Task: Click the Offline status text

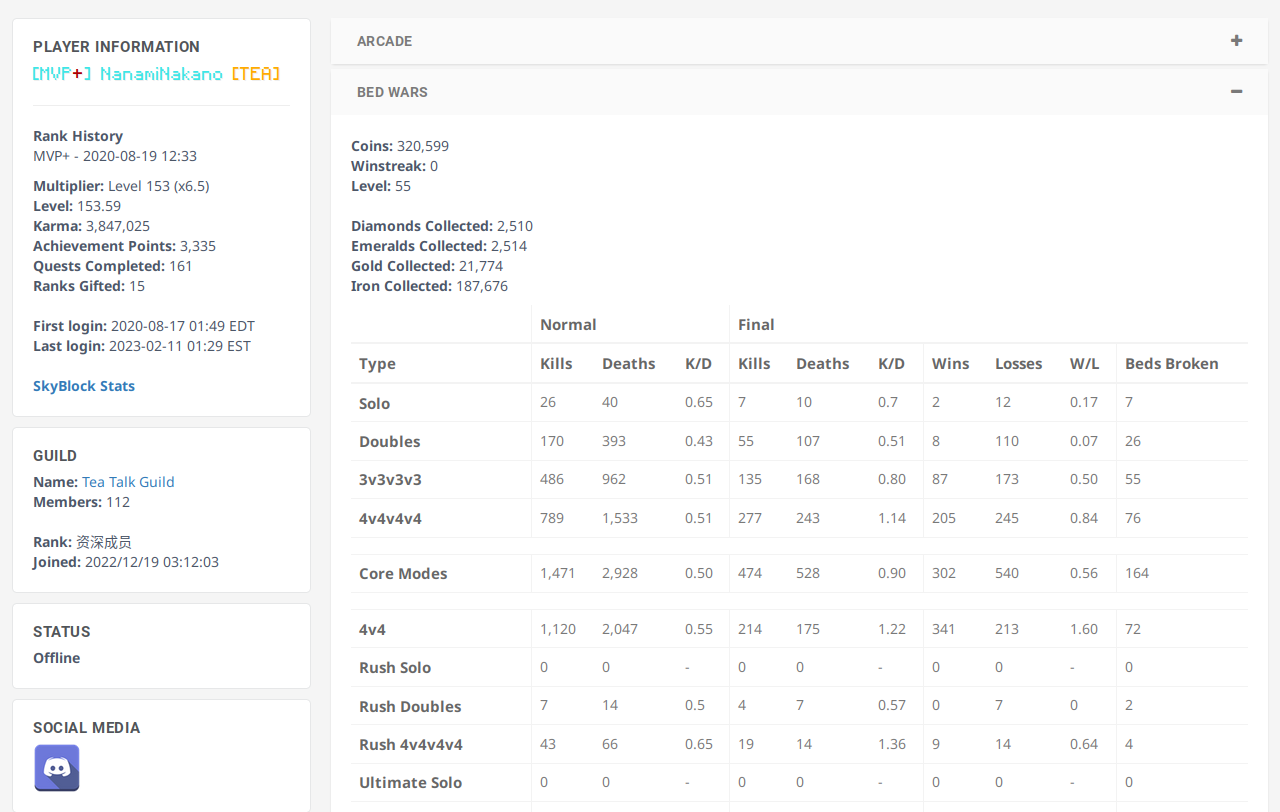Action: coord(57,658)
